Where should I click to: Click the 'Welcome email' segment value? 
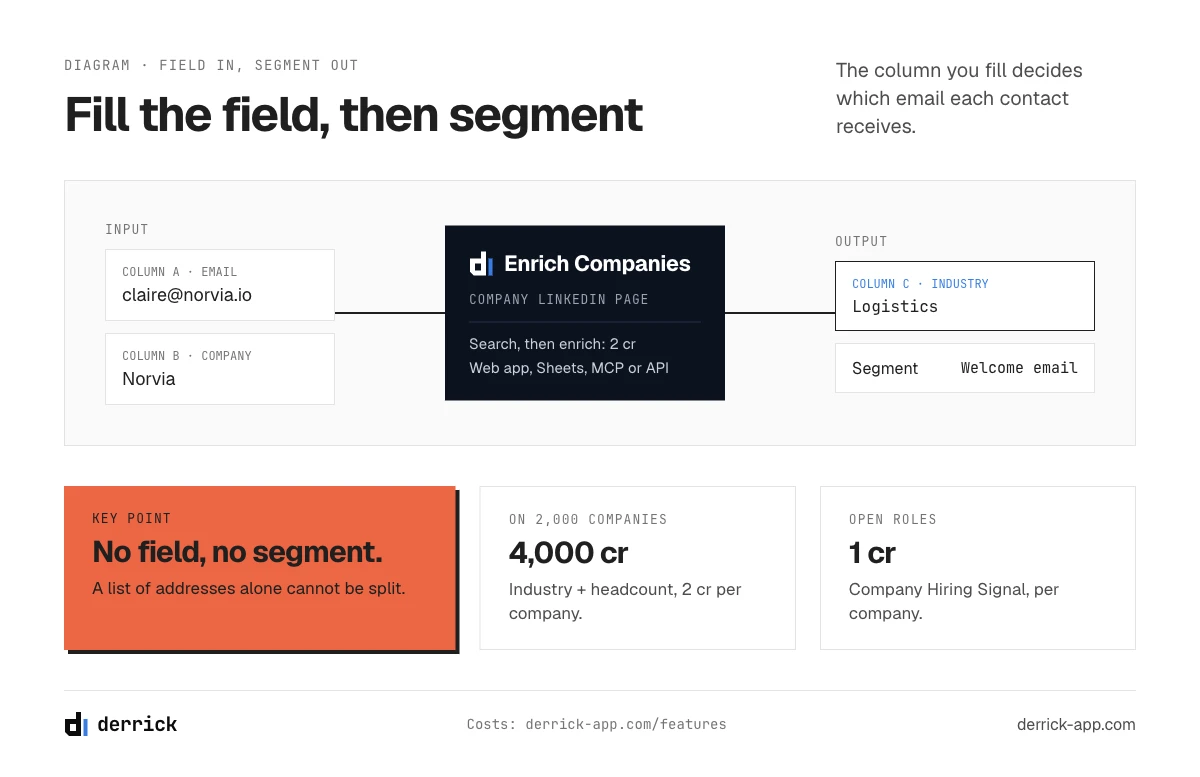tap(1019, 368)
